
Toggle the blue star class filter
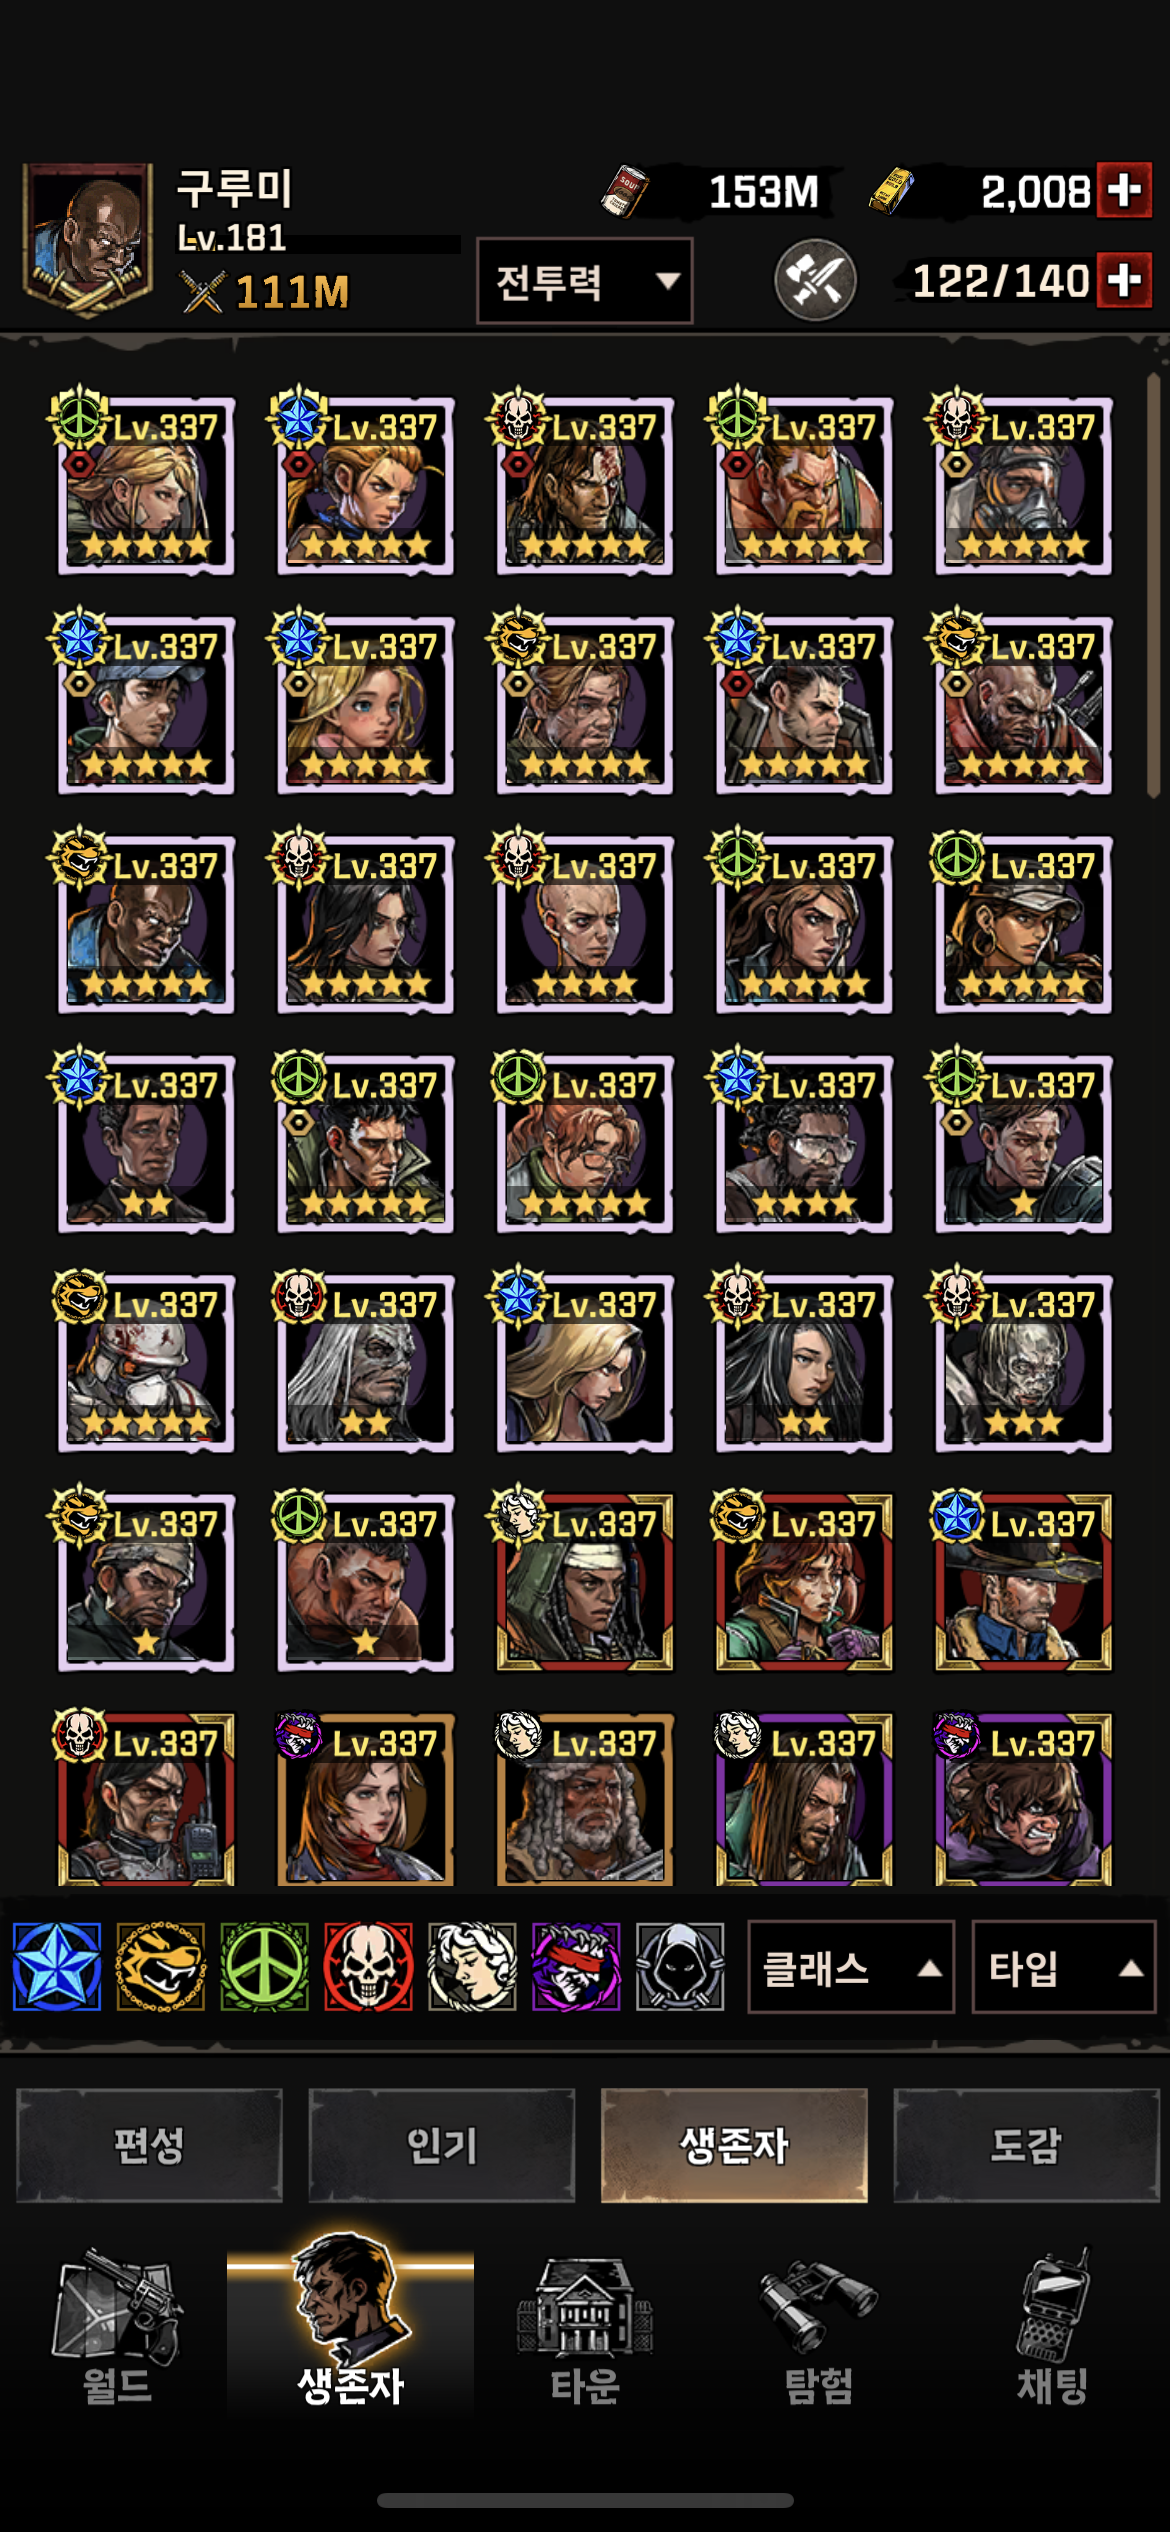pyautogui.click(x=57, y=1966)
